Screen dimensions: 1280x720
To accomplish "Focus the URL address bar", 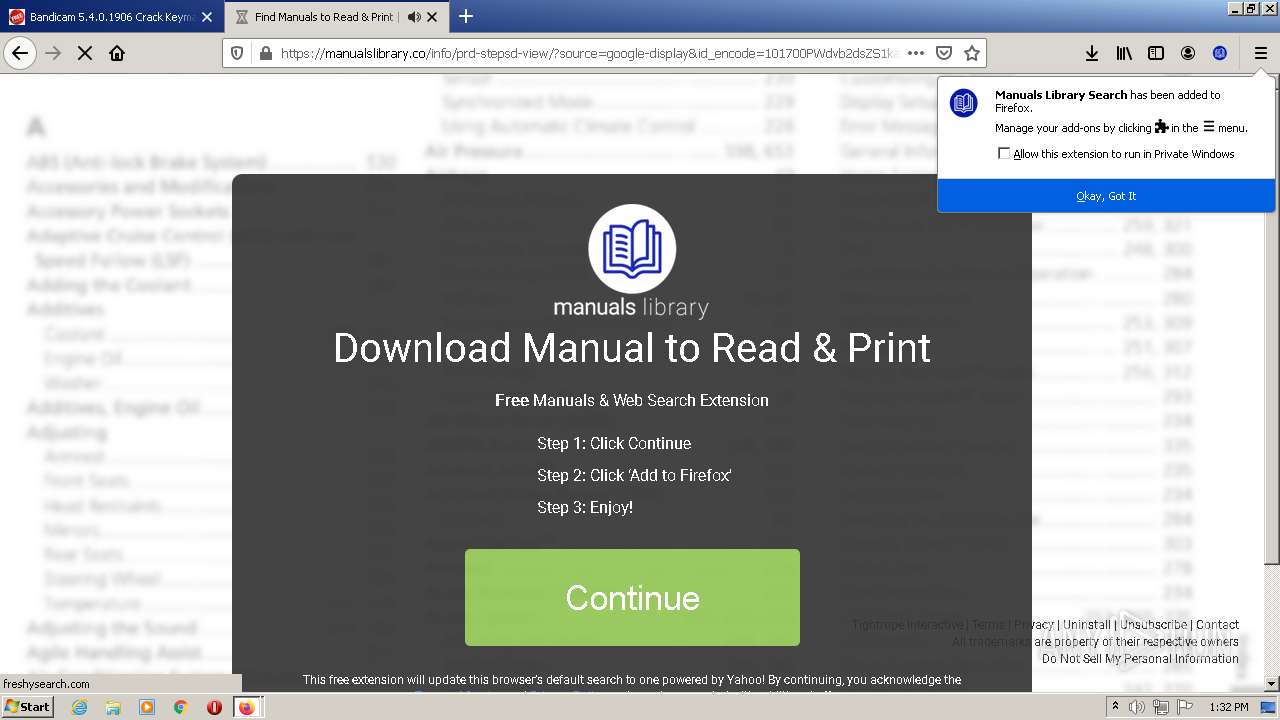I will coord(590,53).
